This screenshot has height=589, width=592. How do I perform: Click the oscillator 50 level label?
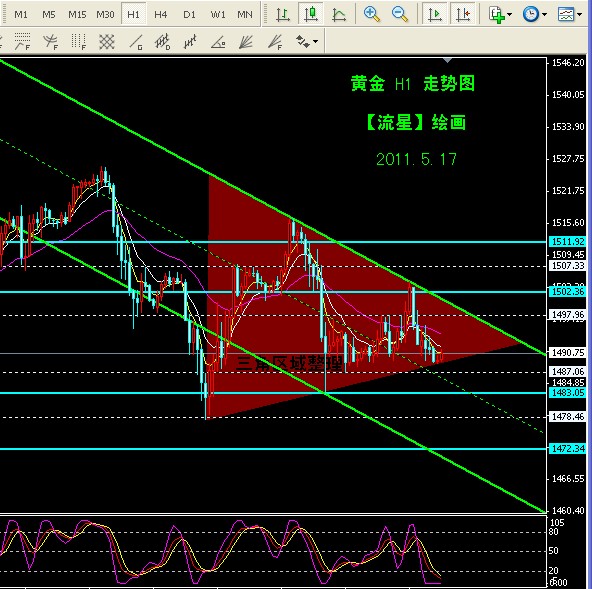pos(553,551)
